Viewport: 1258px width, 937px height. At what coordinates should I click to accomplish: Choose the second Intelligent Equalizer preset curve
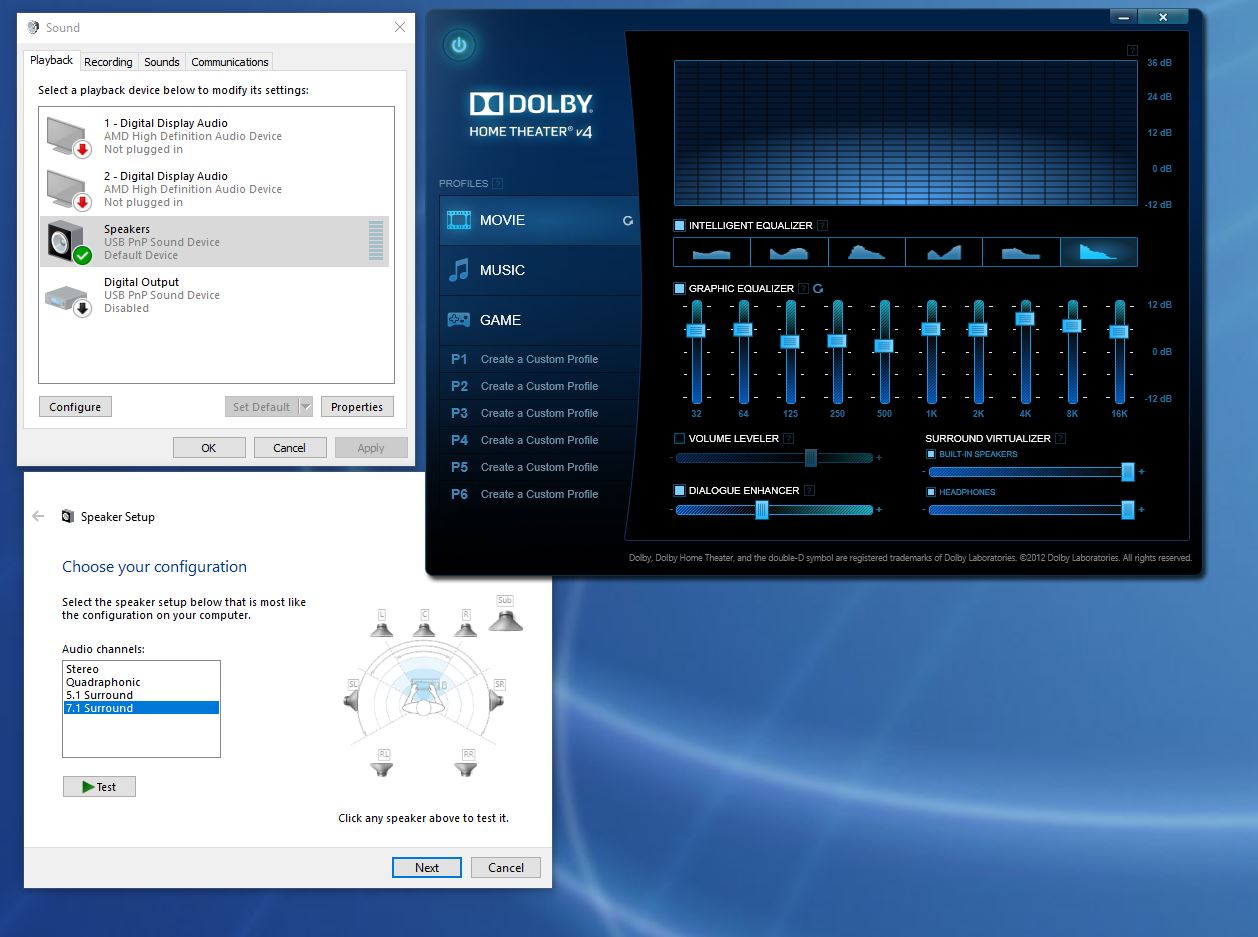coord(789,252)
